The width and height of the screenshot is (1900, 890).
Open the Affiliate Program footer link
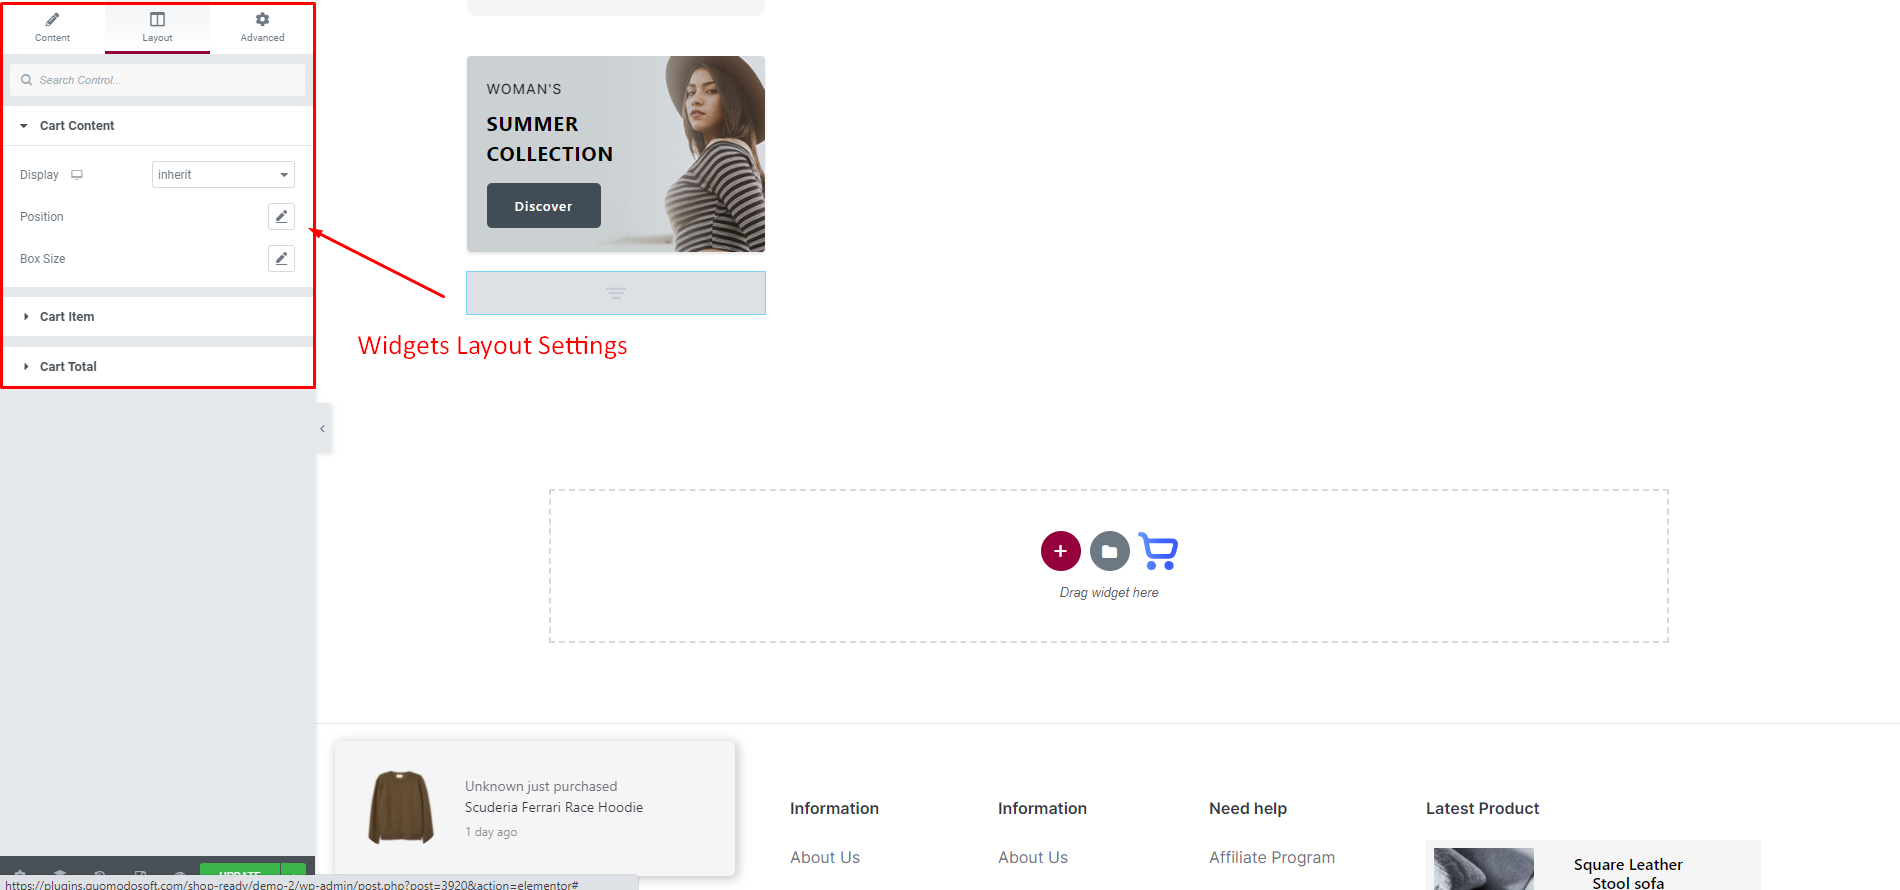1271,857
